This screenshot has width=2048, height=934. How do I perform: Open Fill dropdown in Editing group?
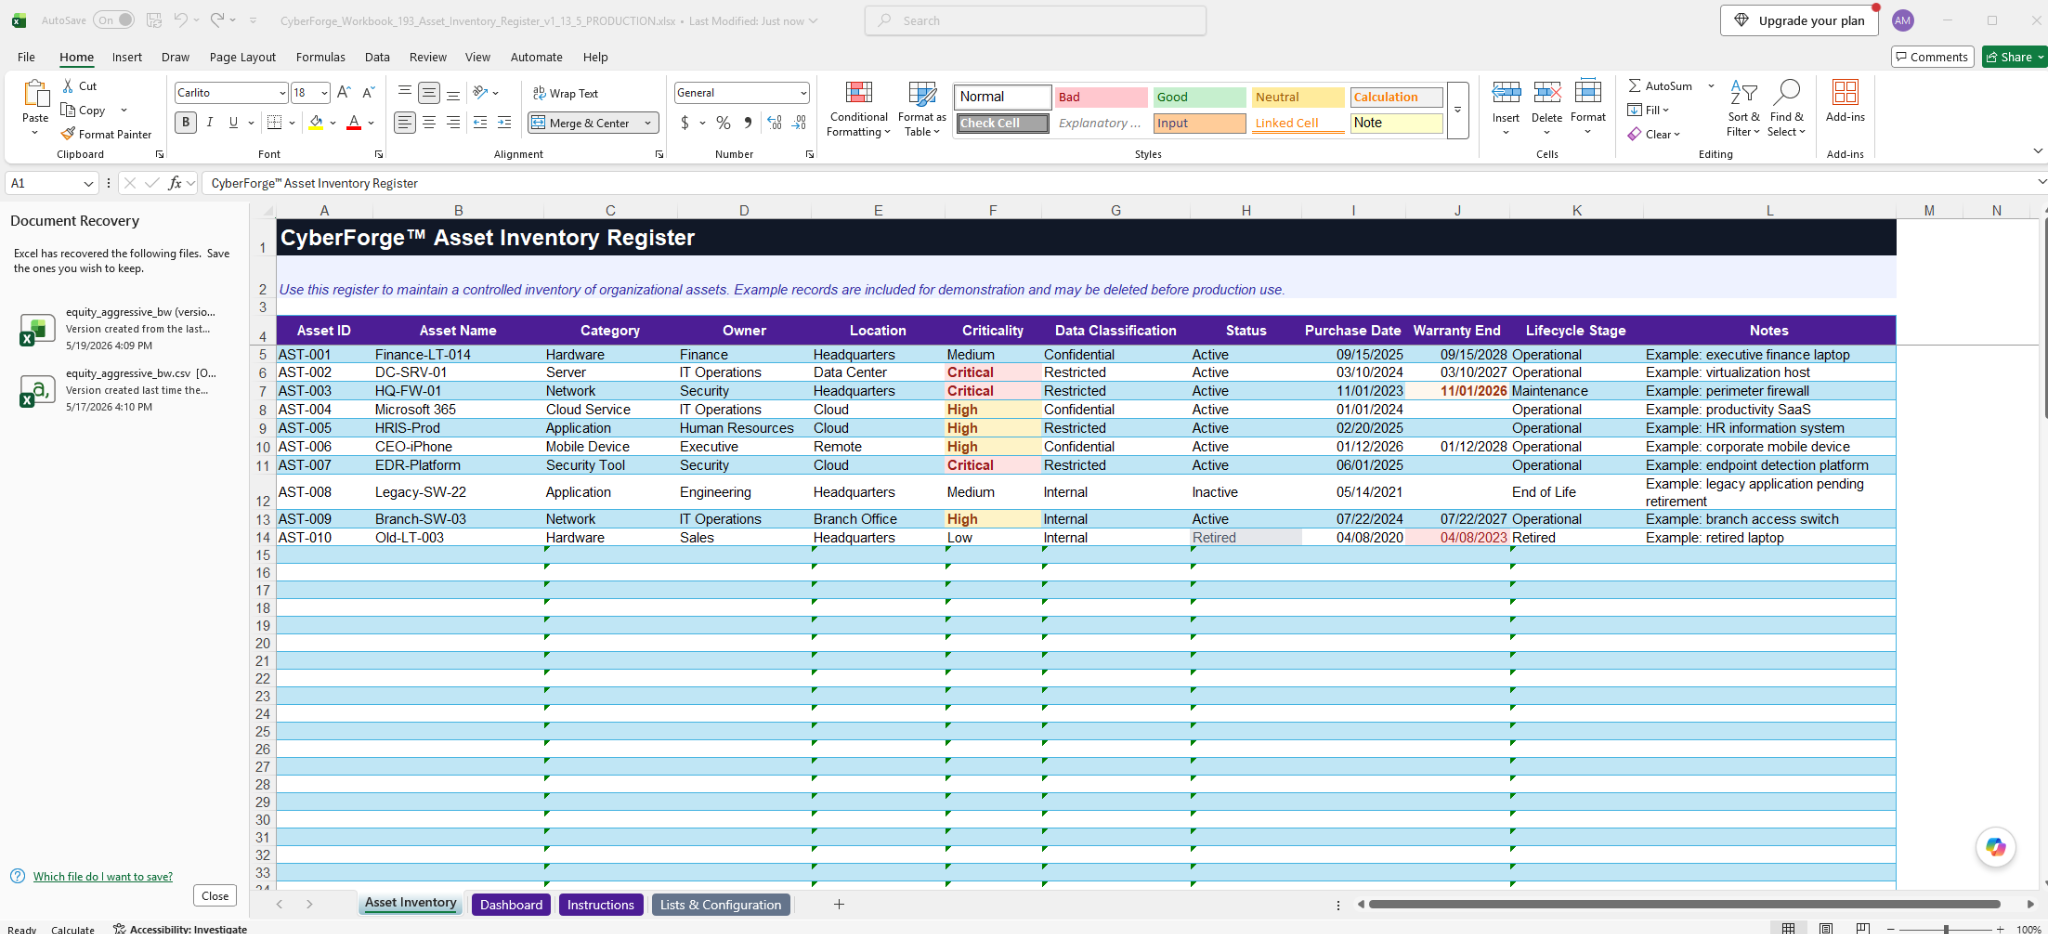(x=1648, y=110)
